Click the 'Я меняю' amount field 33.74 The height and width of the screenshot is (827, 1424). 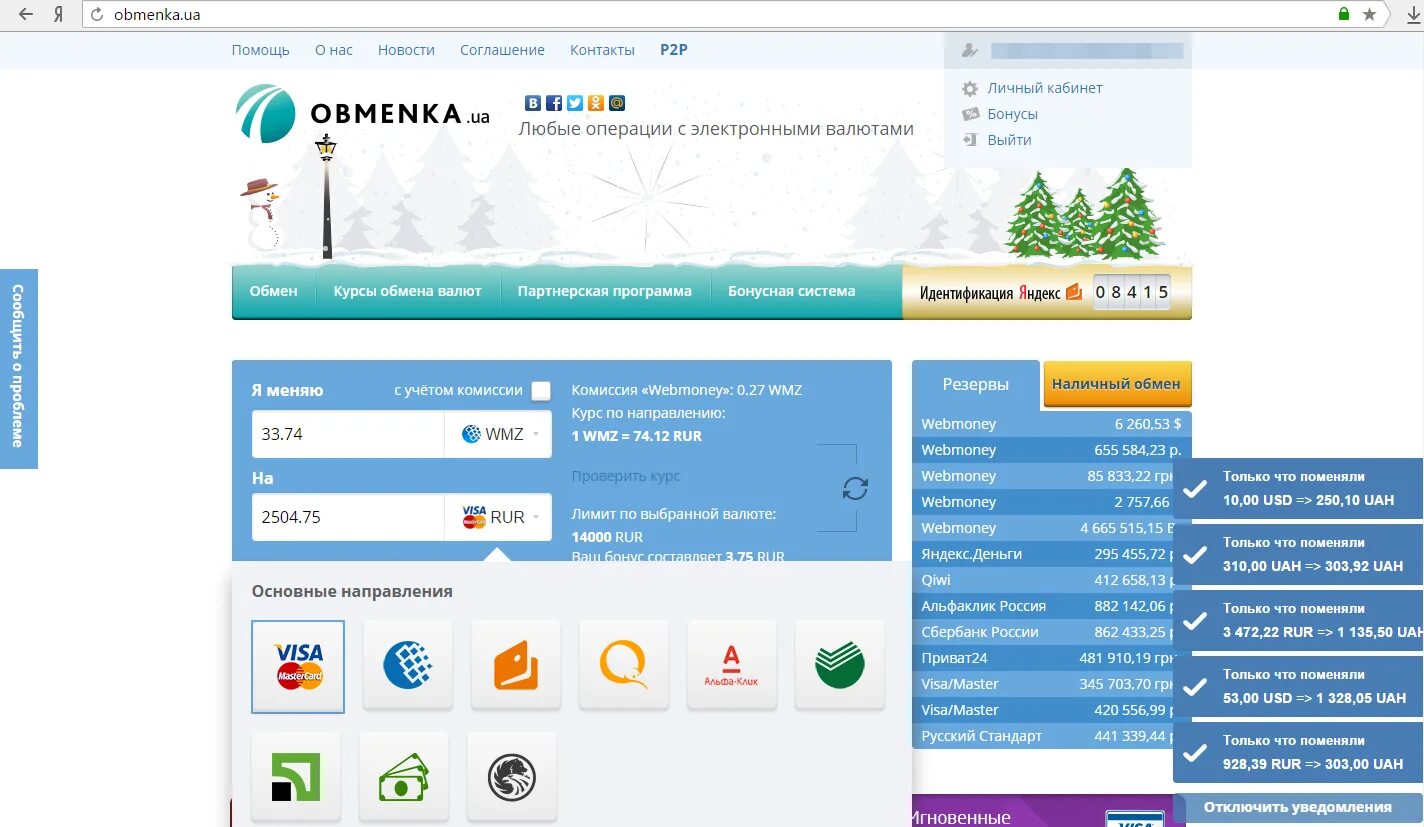tap(348, 434)
